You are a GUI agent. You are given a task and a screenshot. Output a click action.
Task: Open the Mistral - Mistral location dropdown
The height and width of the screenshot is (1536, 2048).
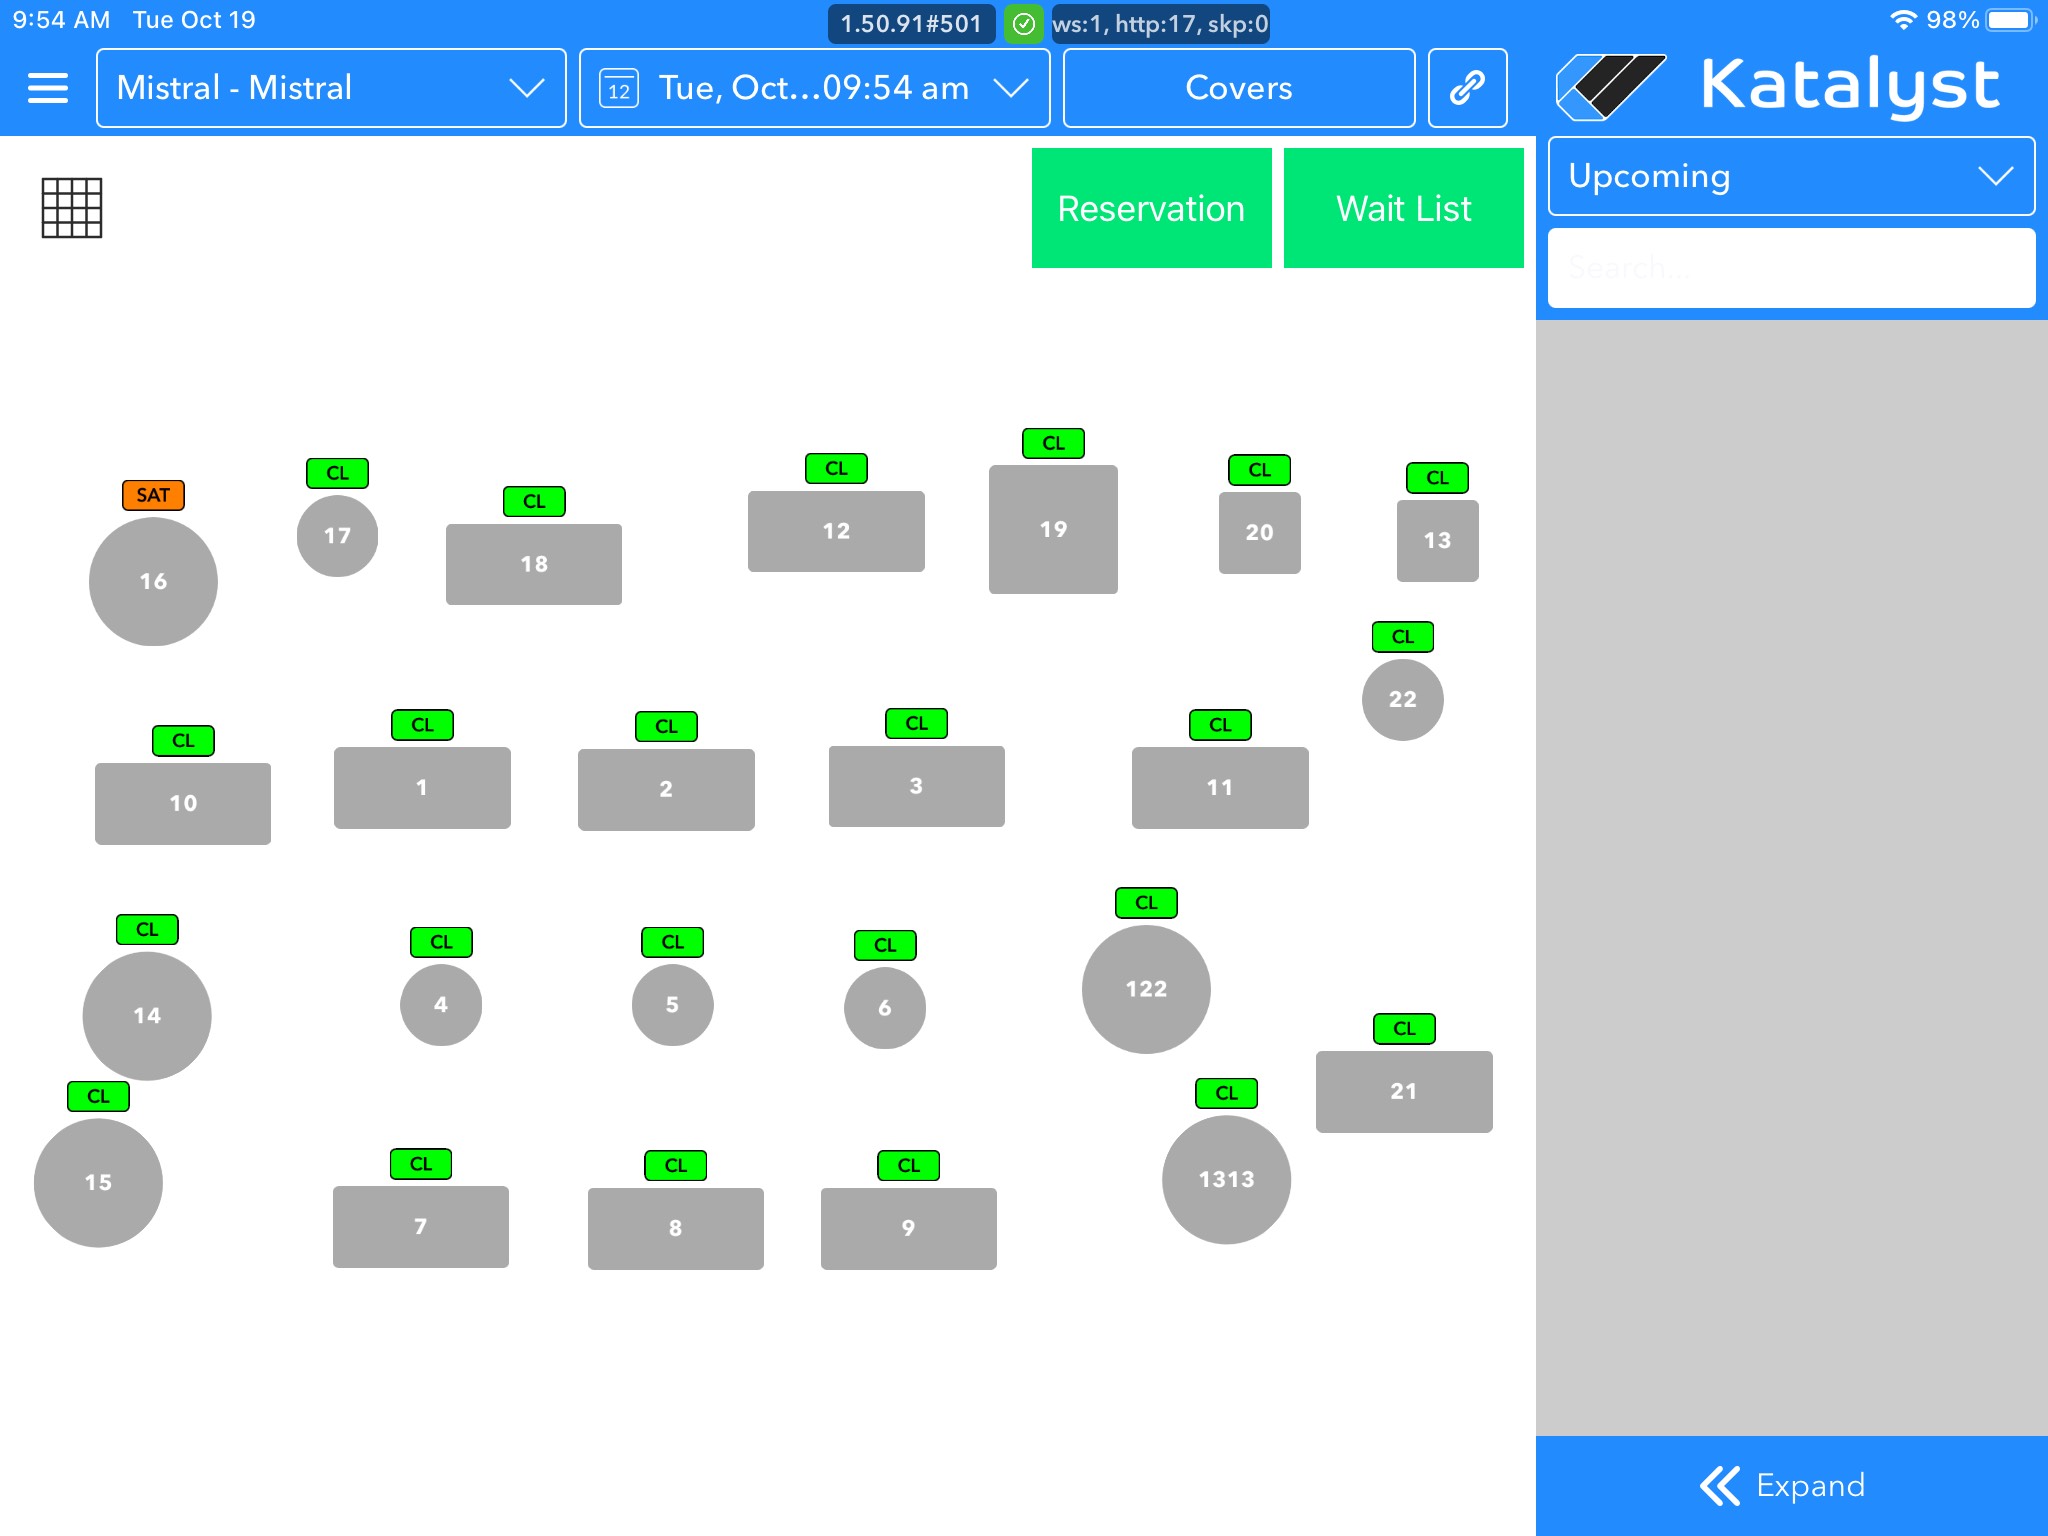(x=331, y=88)
